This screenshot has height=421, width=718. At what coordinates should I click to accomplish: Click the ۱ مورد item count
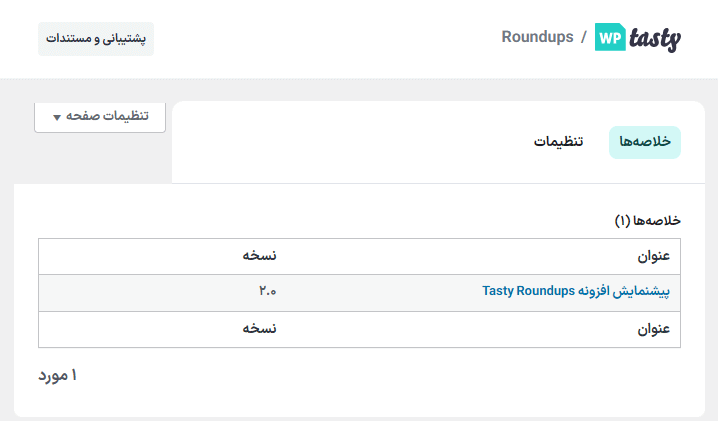(x=58, y=376)
